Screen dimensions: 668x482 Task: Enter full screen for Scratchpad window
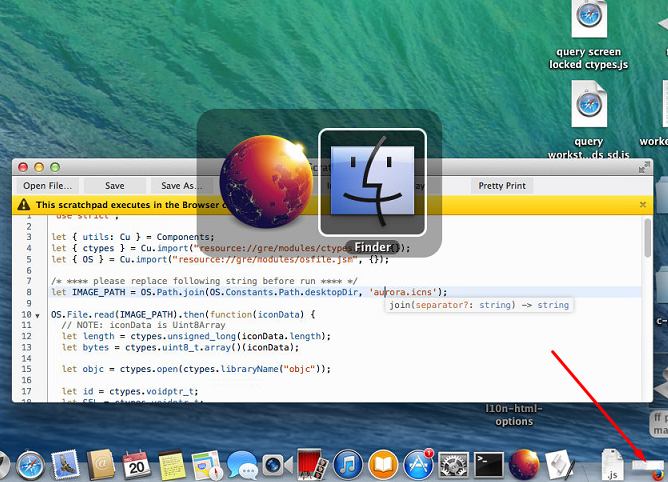[644, 167]
